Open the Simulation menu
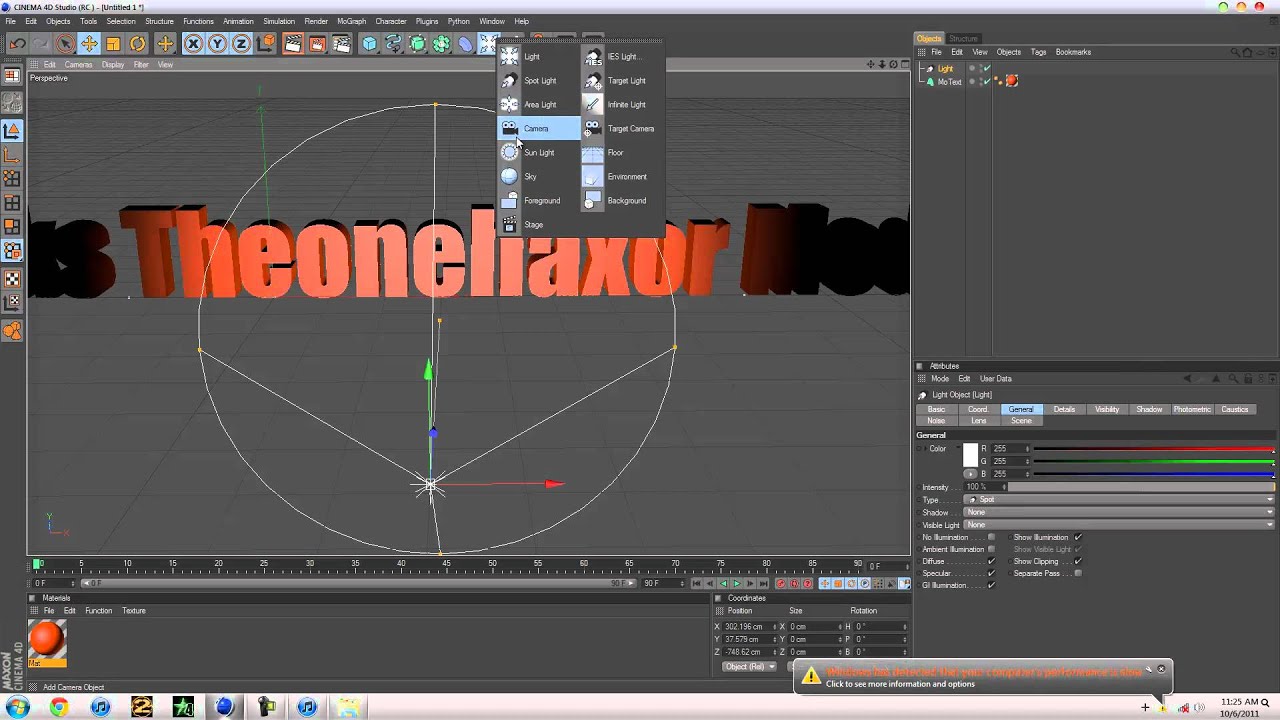Screen dimensions: 1280x720 (x=278, y=21)
